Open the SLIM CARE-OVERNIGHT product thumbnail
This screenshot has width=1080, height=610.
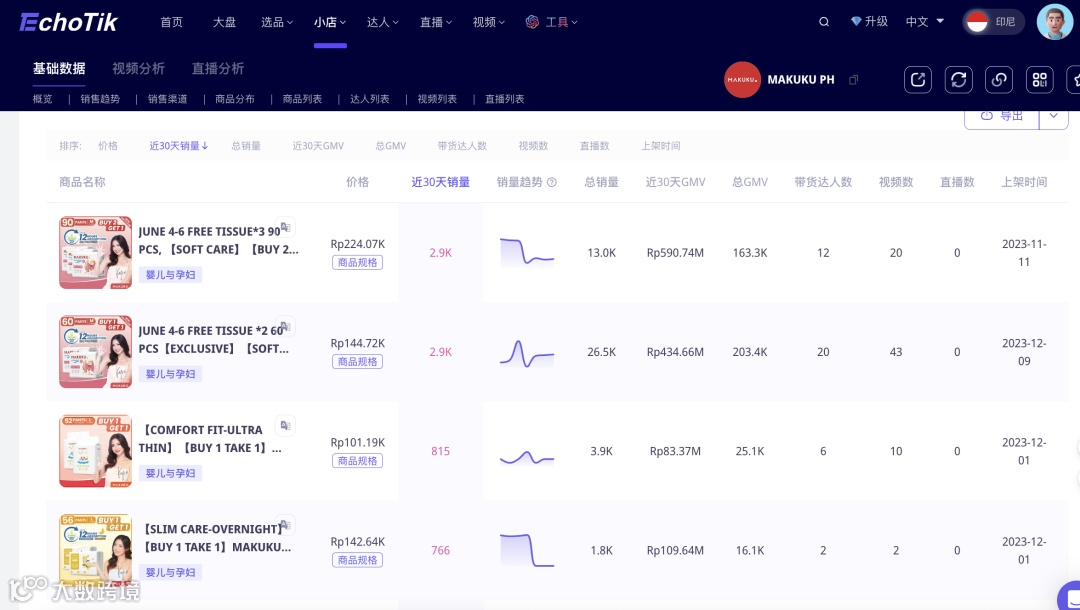(x=96, y=550)
